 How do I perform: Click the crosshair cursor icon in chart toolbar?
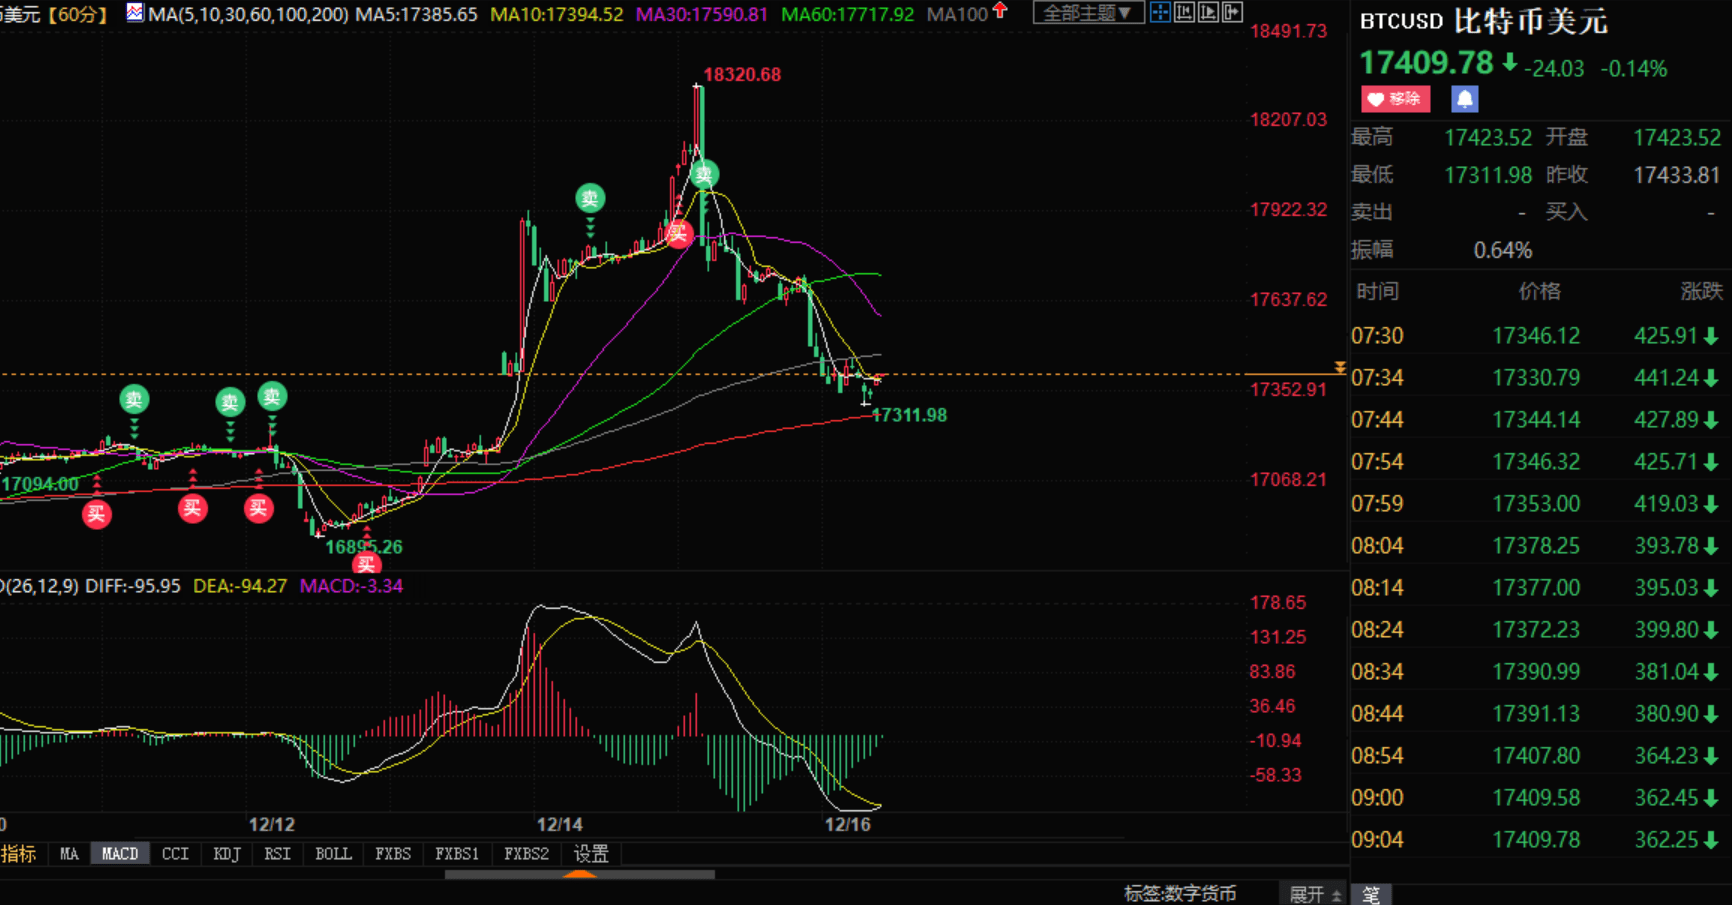coord(1160,12)
